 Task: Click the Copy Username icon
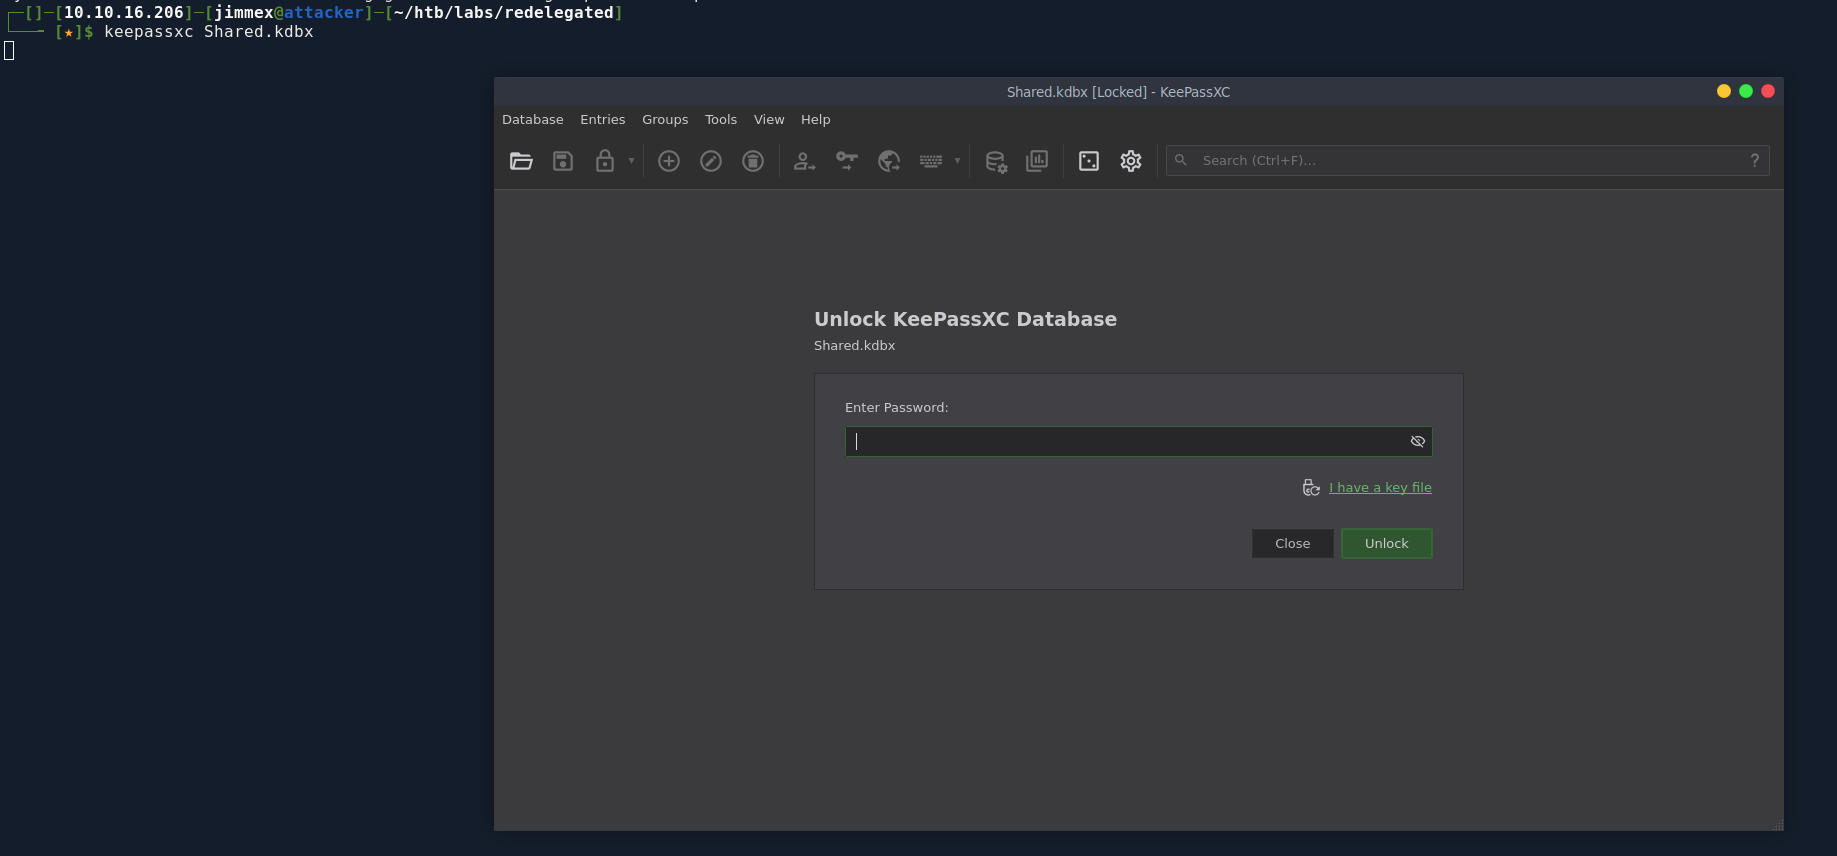804,161
